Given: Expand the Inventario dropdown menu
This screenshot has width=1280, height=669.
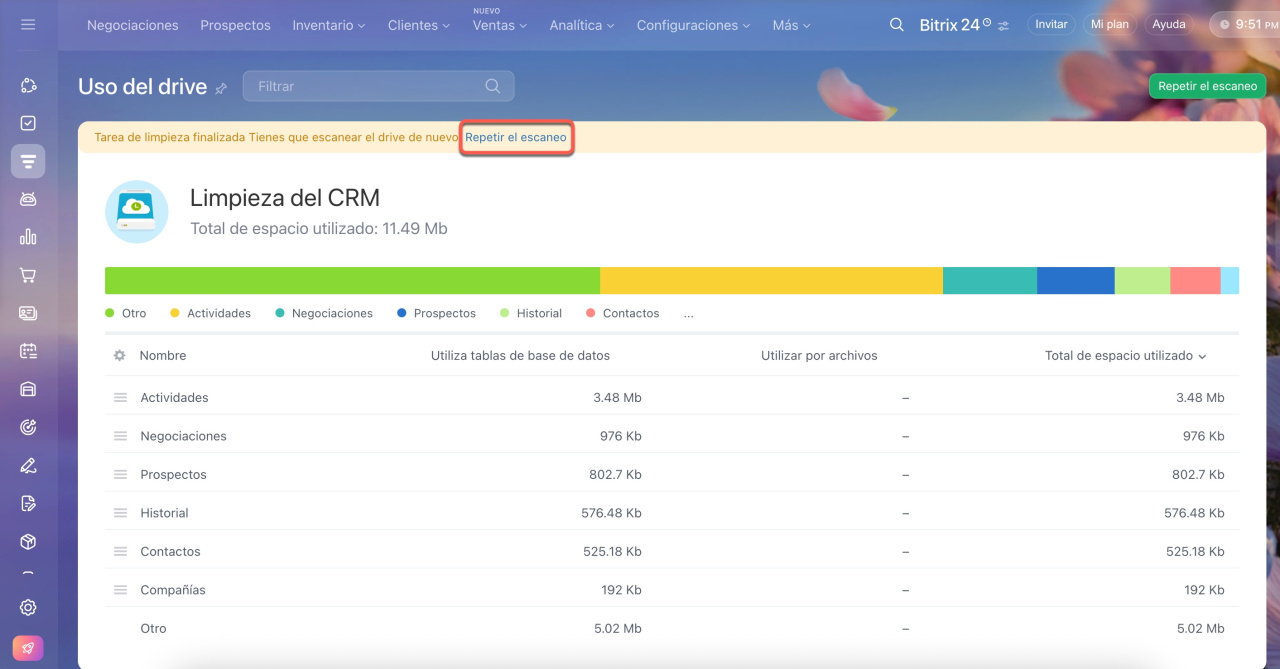Looking at the screenshot, I should click(328, 25).
